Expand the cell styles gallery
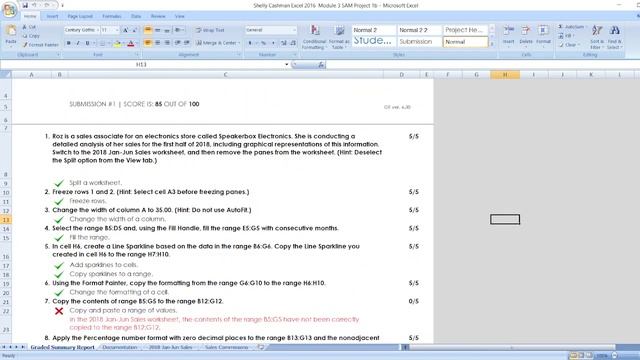The height and width of the screenshot is (360, 640). [x=492, y=44]
